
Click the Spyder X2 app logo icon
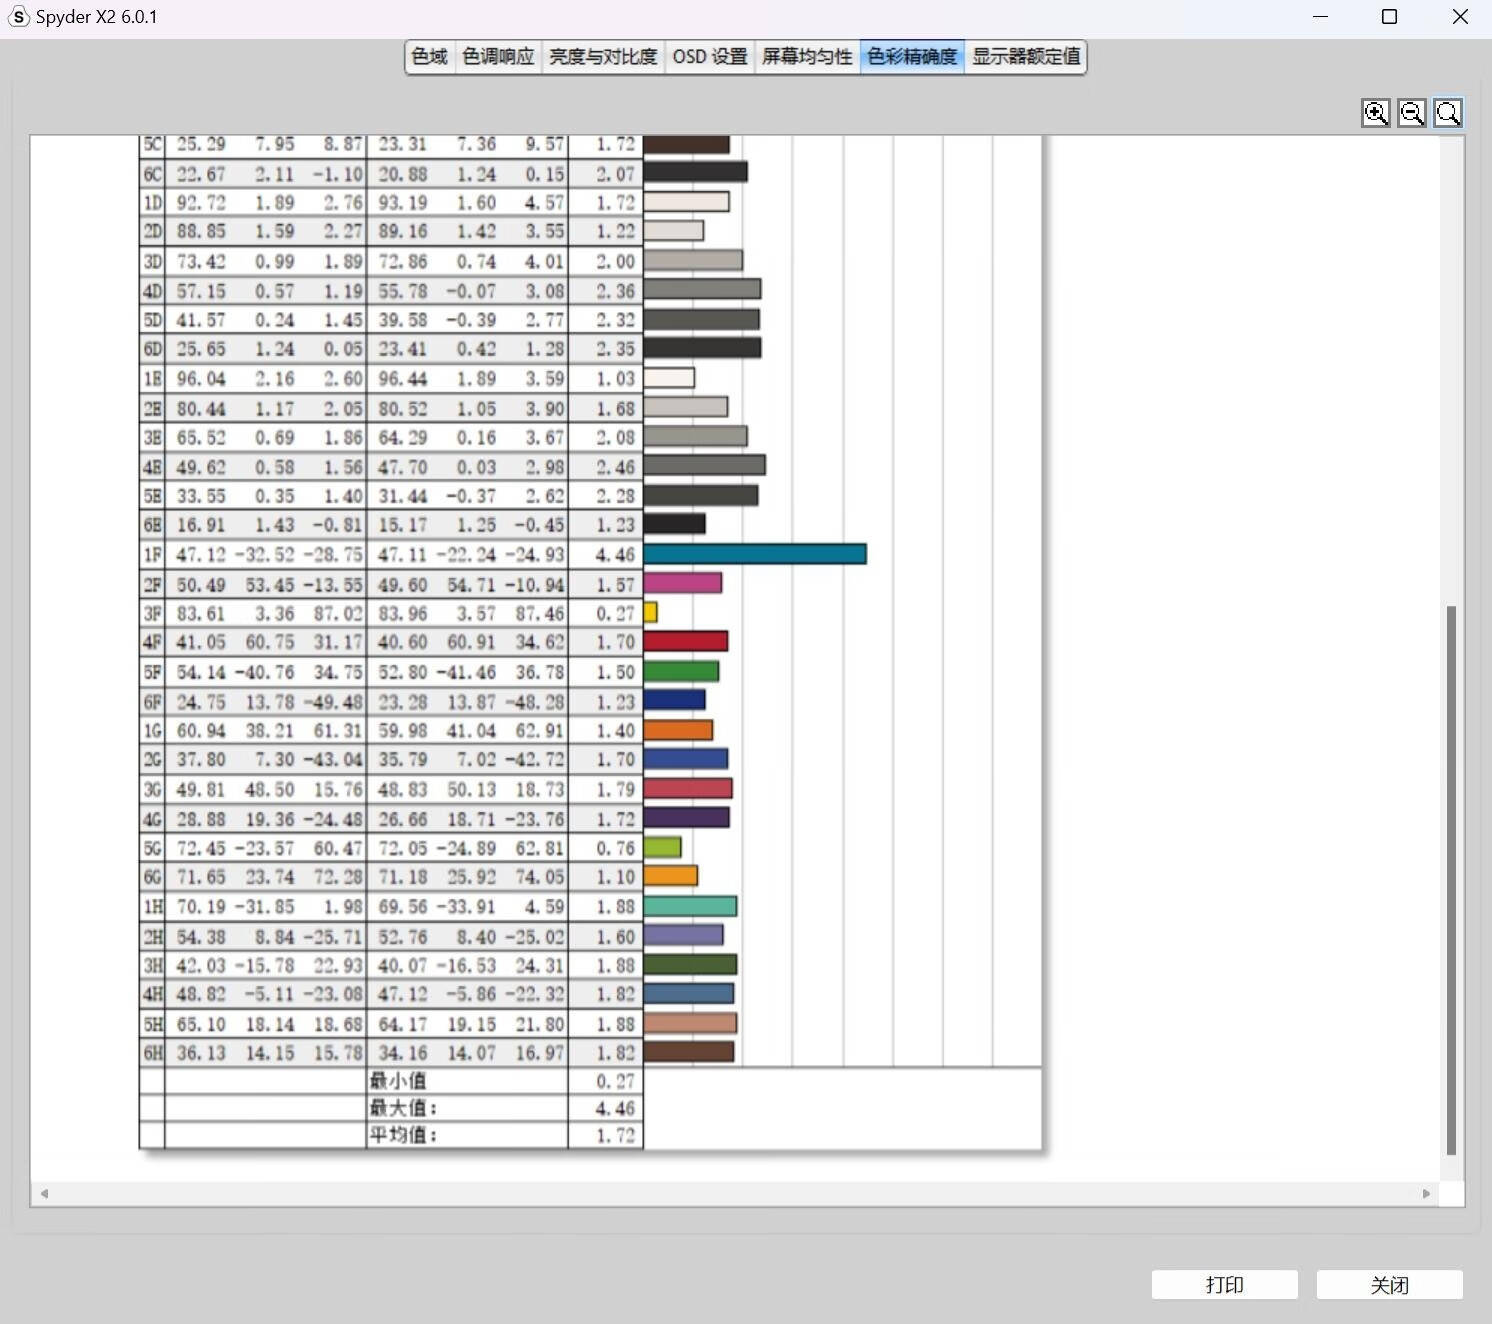pos(18,17)
